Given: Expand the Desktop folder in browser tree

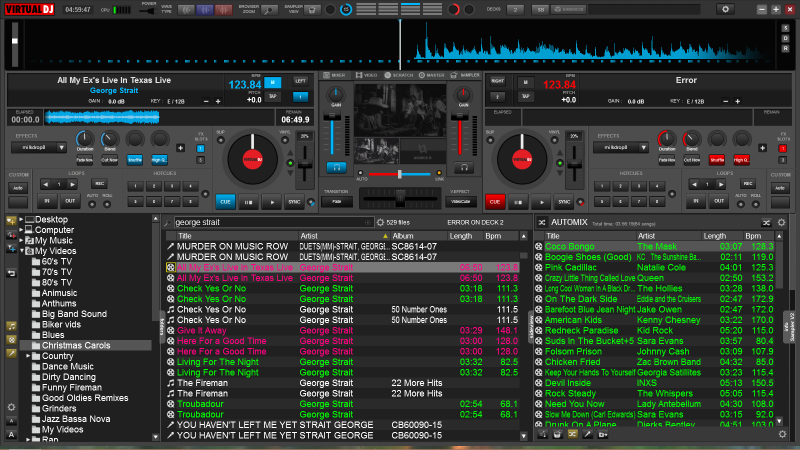Looking at the screenshot, I should point(22,219).
